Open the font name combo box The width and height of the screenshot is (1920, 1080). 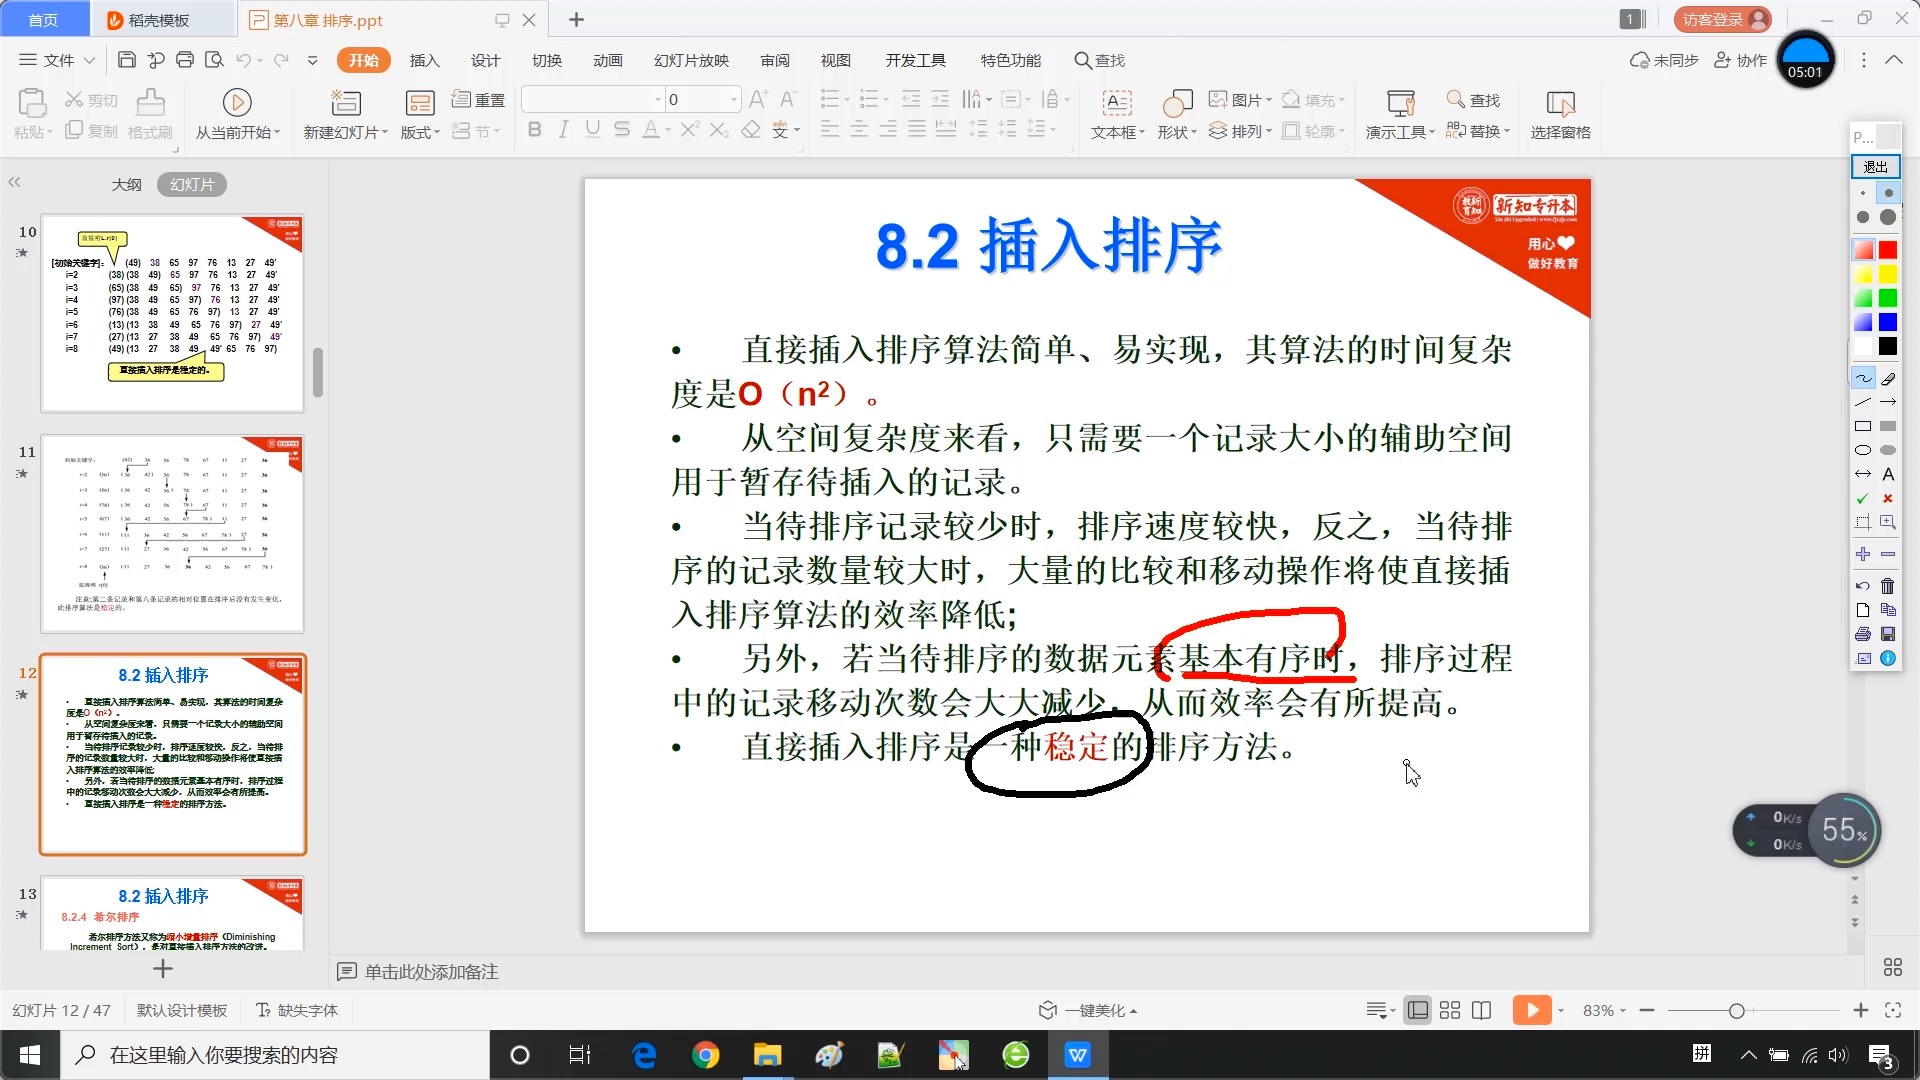coord(593,99)
